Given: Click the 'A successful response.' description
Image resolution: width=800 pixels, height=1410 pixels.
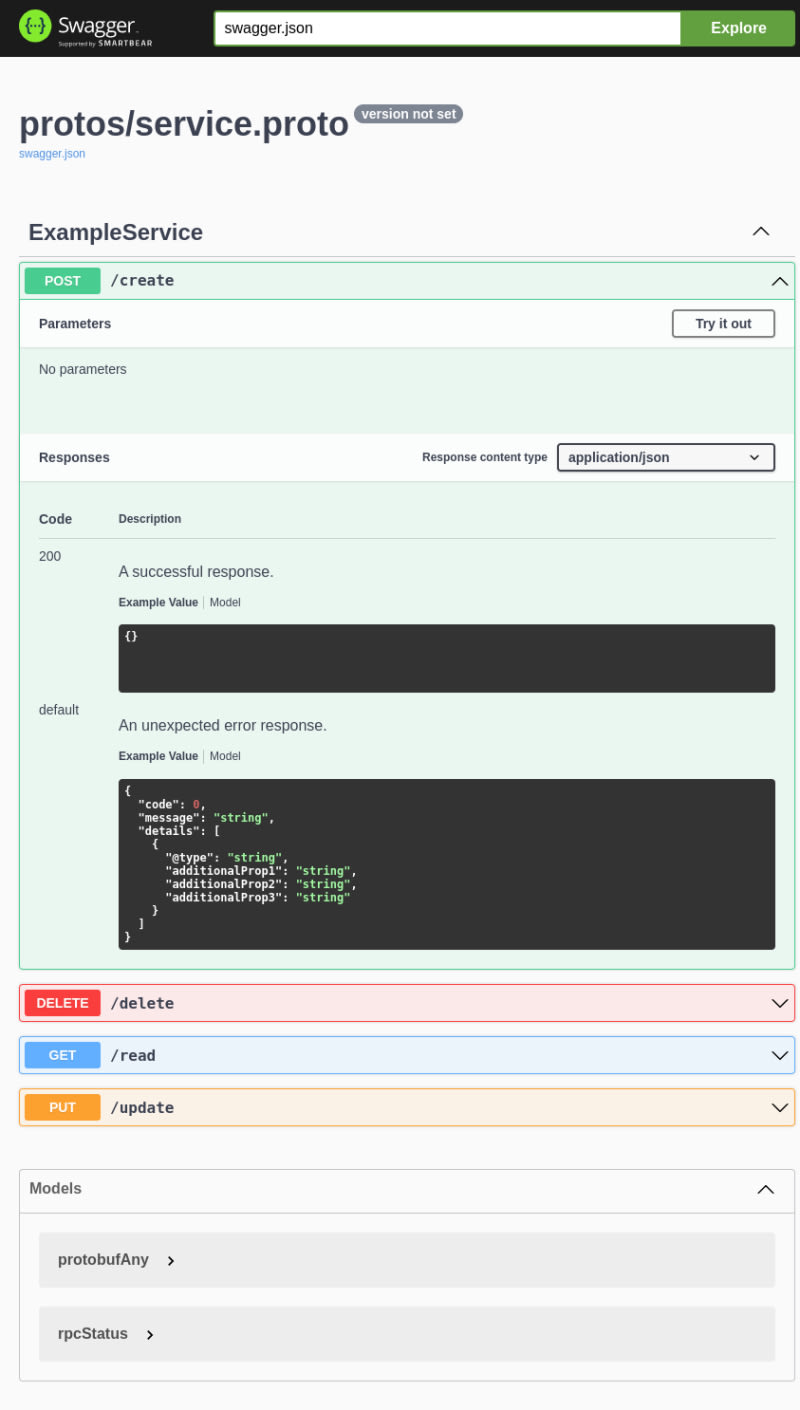Looking at the screenshot, I should tap(196, 572).
